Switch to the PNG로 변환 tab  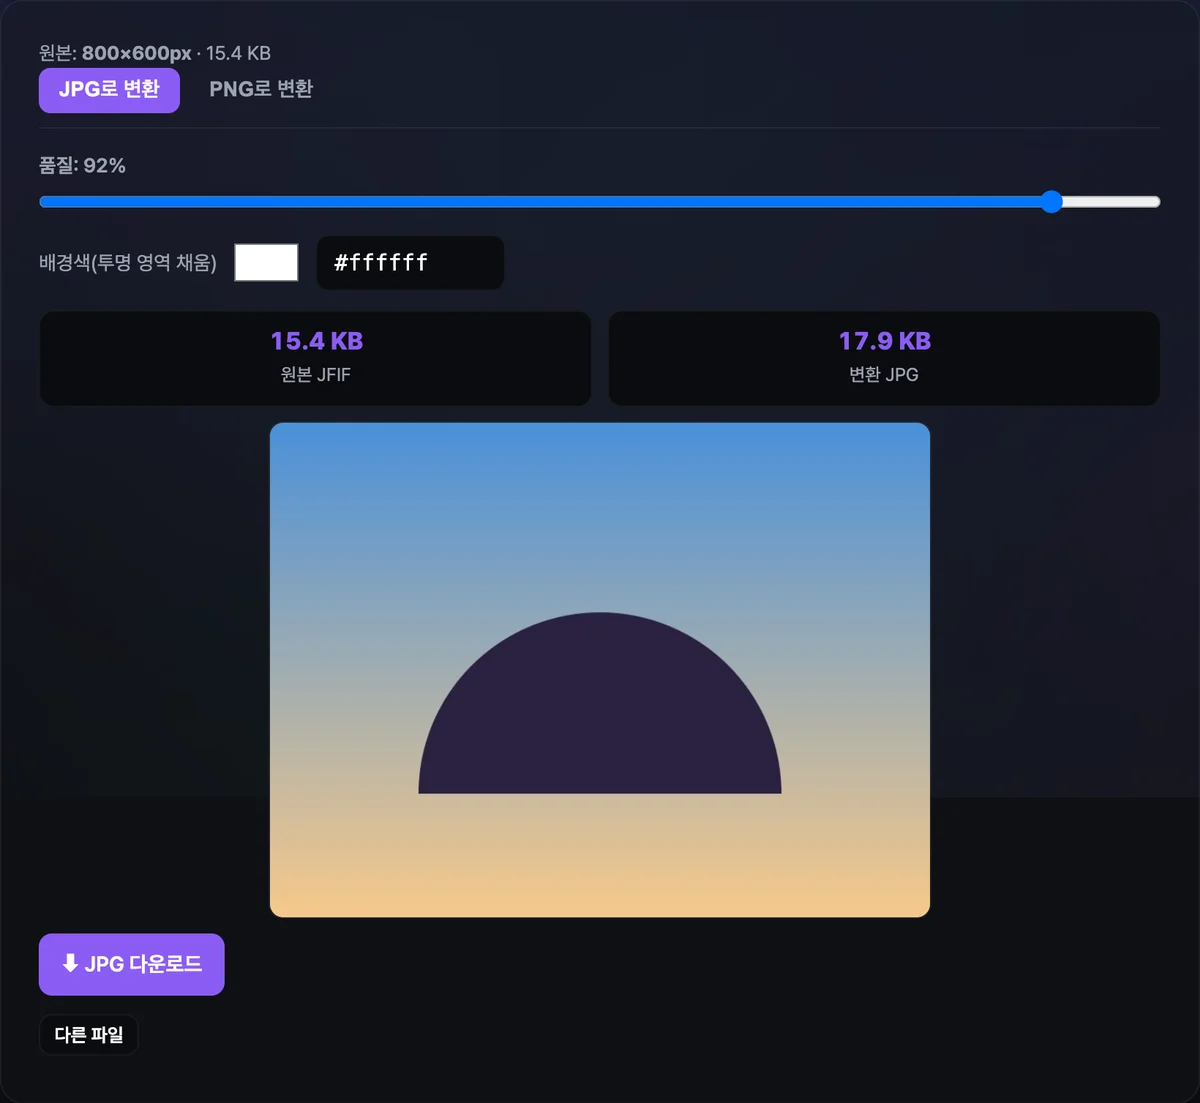pos(261,90)
